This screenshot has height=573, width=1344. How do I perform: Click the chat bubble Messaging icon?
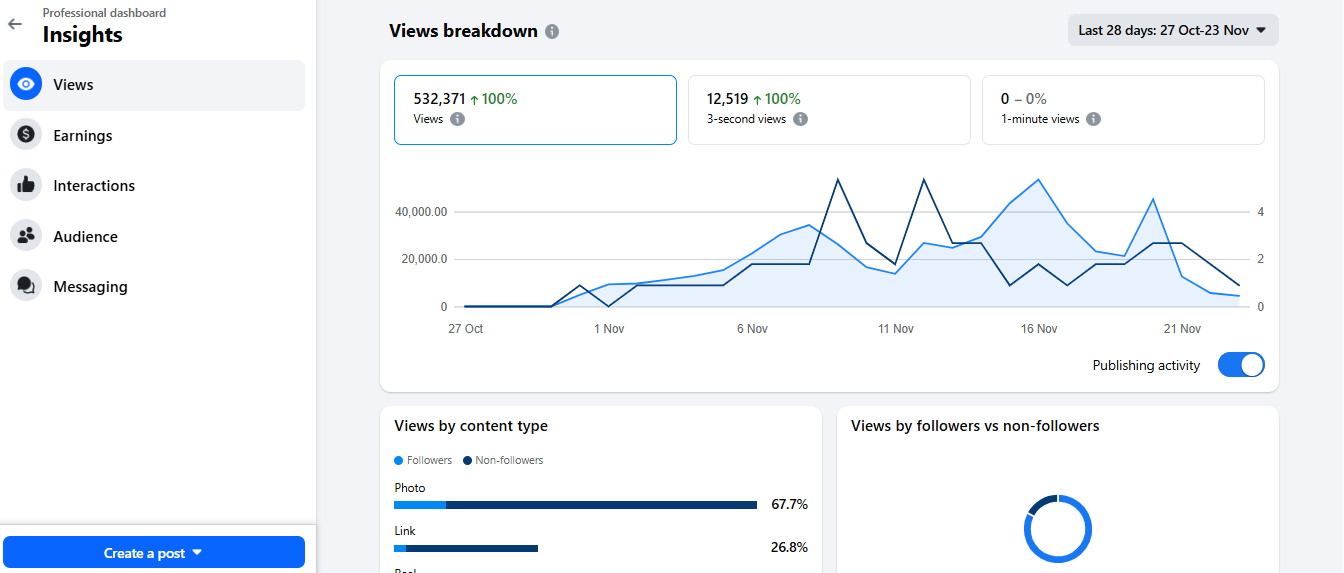click(x=26, y=286)
